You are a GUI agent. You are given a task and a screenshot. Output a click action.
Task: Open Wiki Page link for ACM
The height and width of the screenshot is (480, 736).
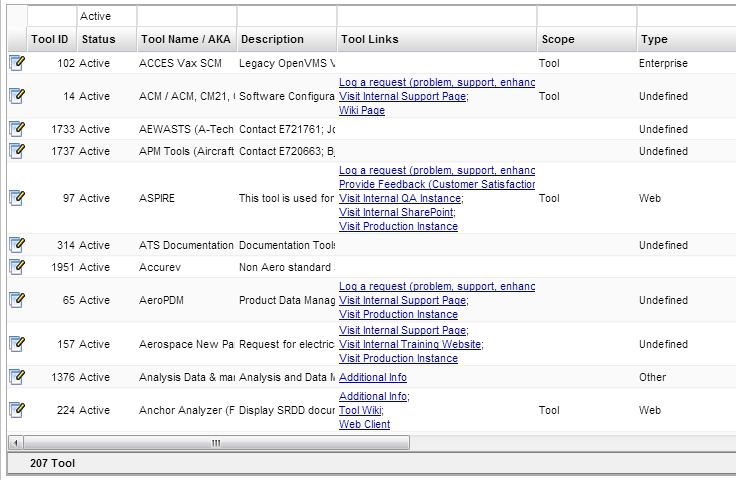(362, 111)
